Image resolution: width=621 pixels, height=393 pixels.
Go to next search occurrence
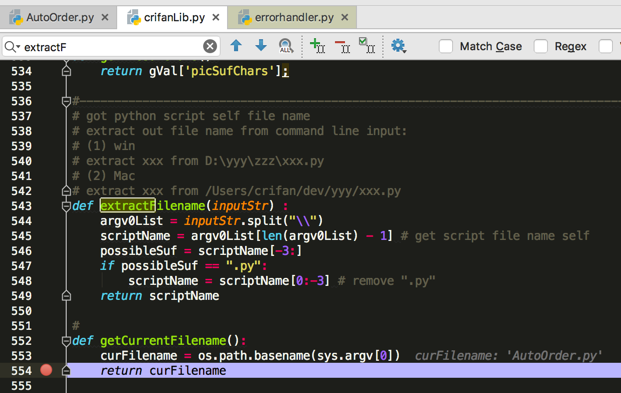click(x=261, y=46)
